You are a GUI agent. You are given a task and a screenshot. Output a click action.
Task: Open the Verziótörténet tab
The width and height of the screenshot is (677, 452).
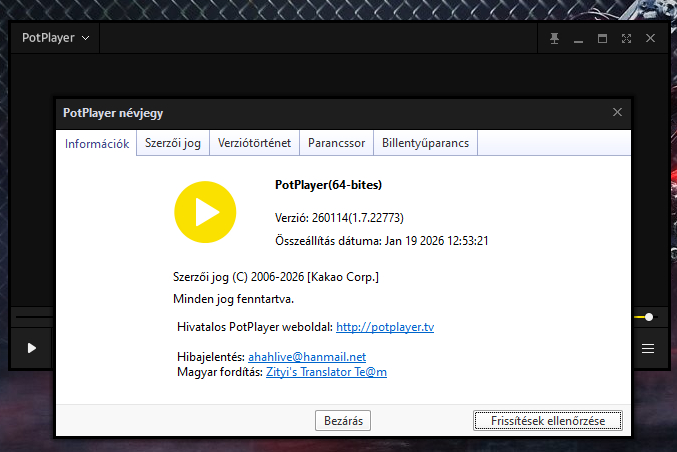pyautogui.click(x=254, y=143)
